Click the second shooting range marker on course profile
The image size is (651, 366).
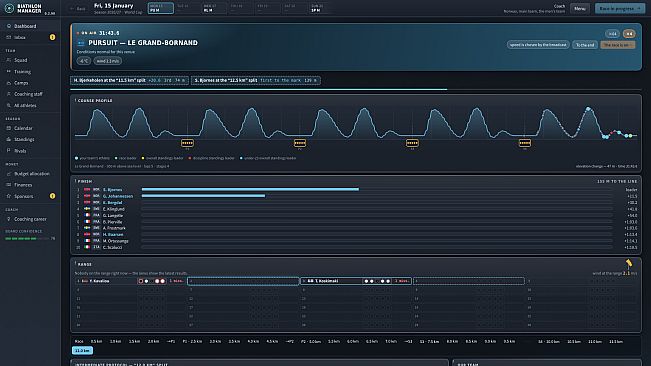[300, 143]
